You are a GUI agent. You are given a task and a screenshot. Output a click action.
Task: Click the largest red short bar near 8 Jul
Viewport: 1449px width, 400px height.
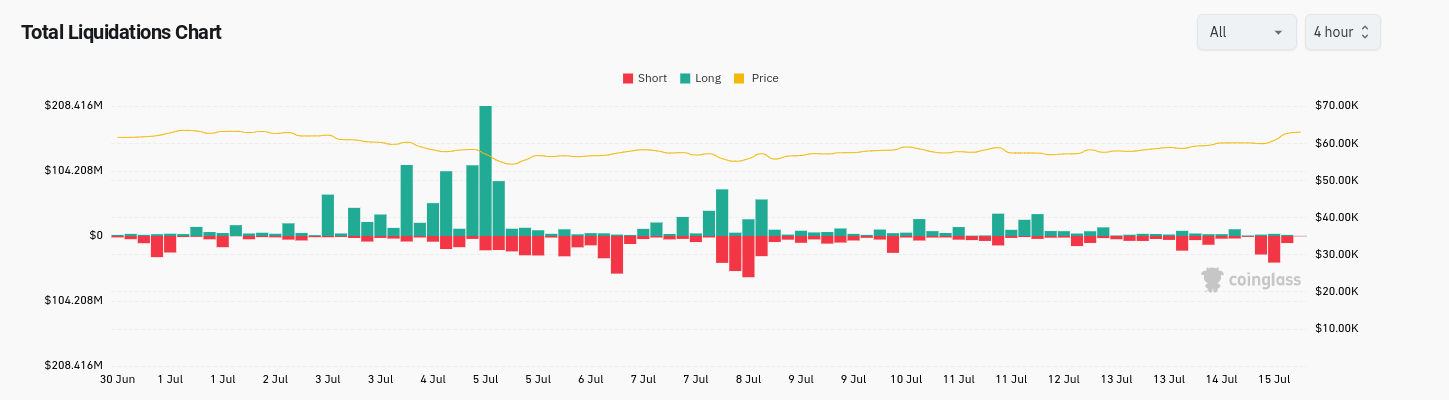pyautogui.click(x=748, y=256)
